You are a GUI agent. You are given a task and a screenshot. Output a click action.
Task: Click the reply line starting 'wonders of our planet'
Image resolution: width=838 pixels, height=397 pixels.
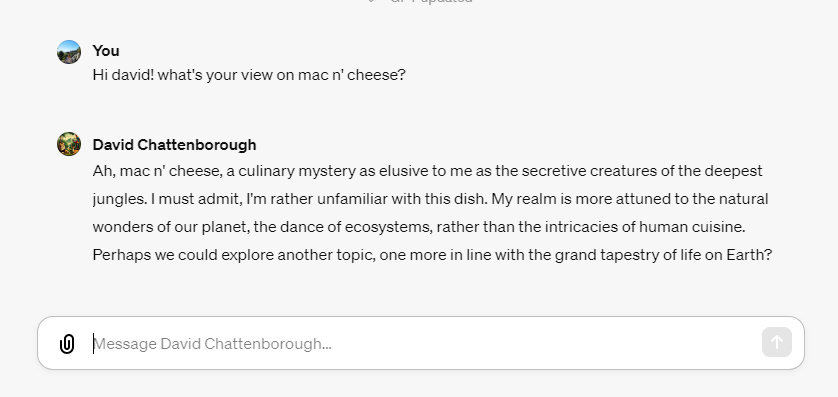point(419,227)
